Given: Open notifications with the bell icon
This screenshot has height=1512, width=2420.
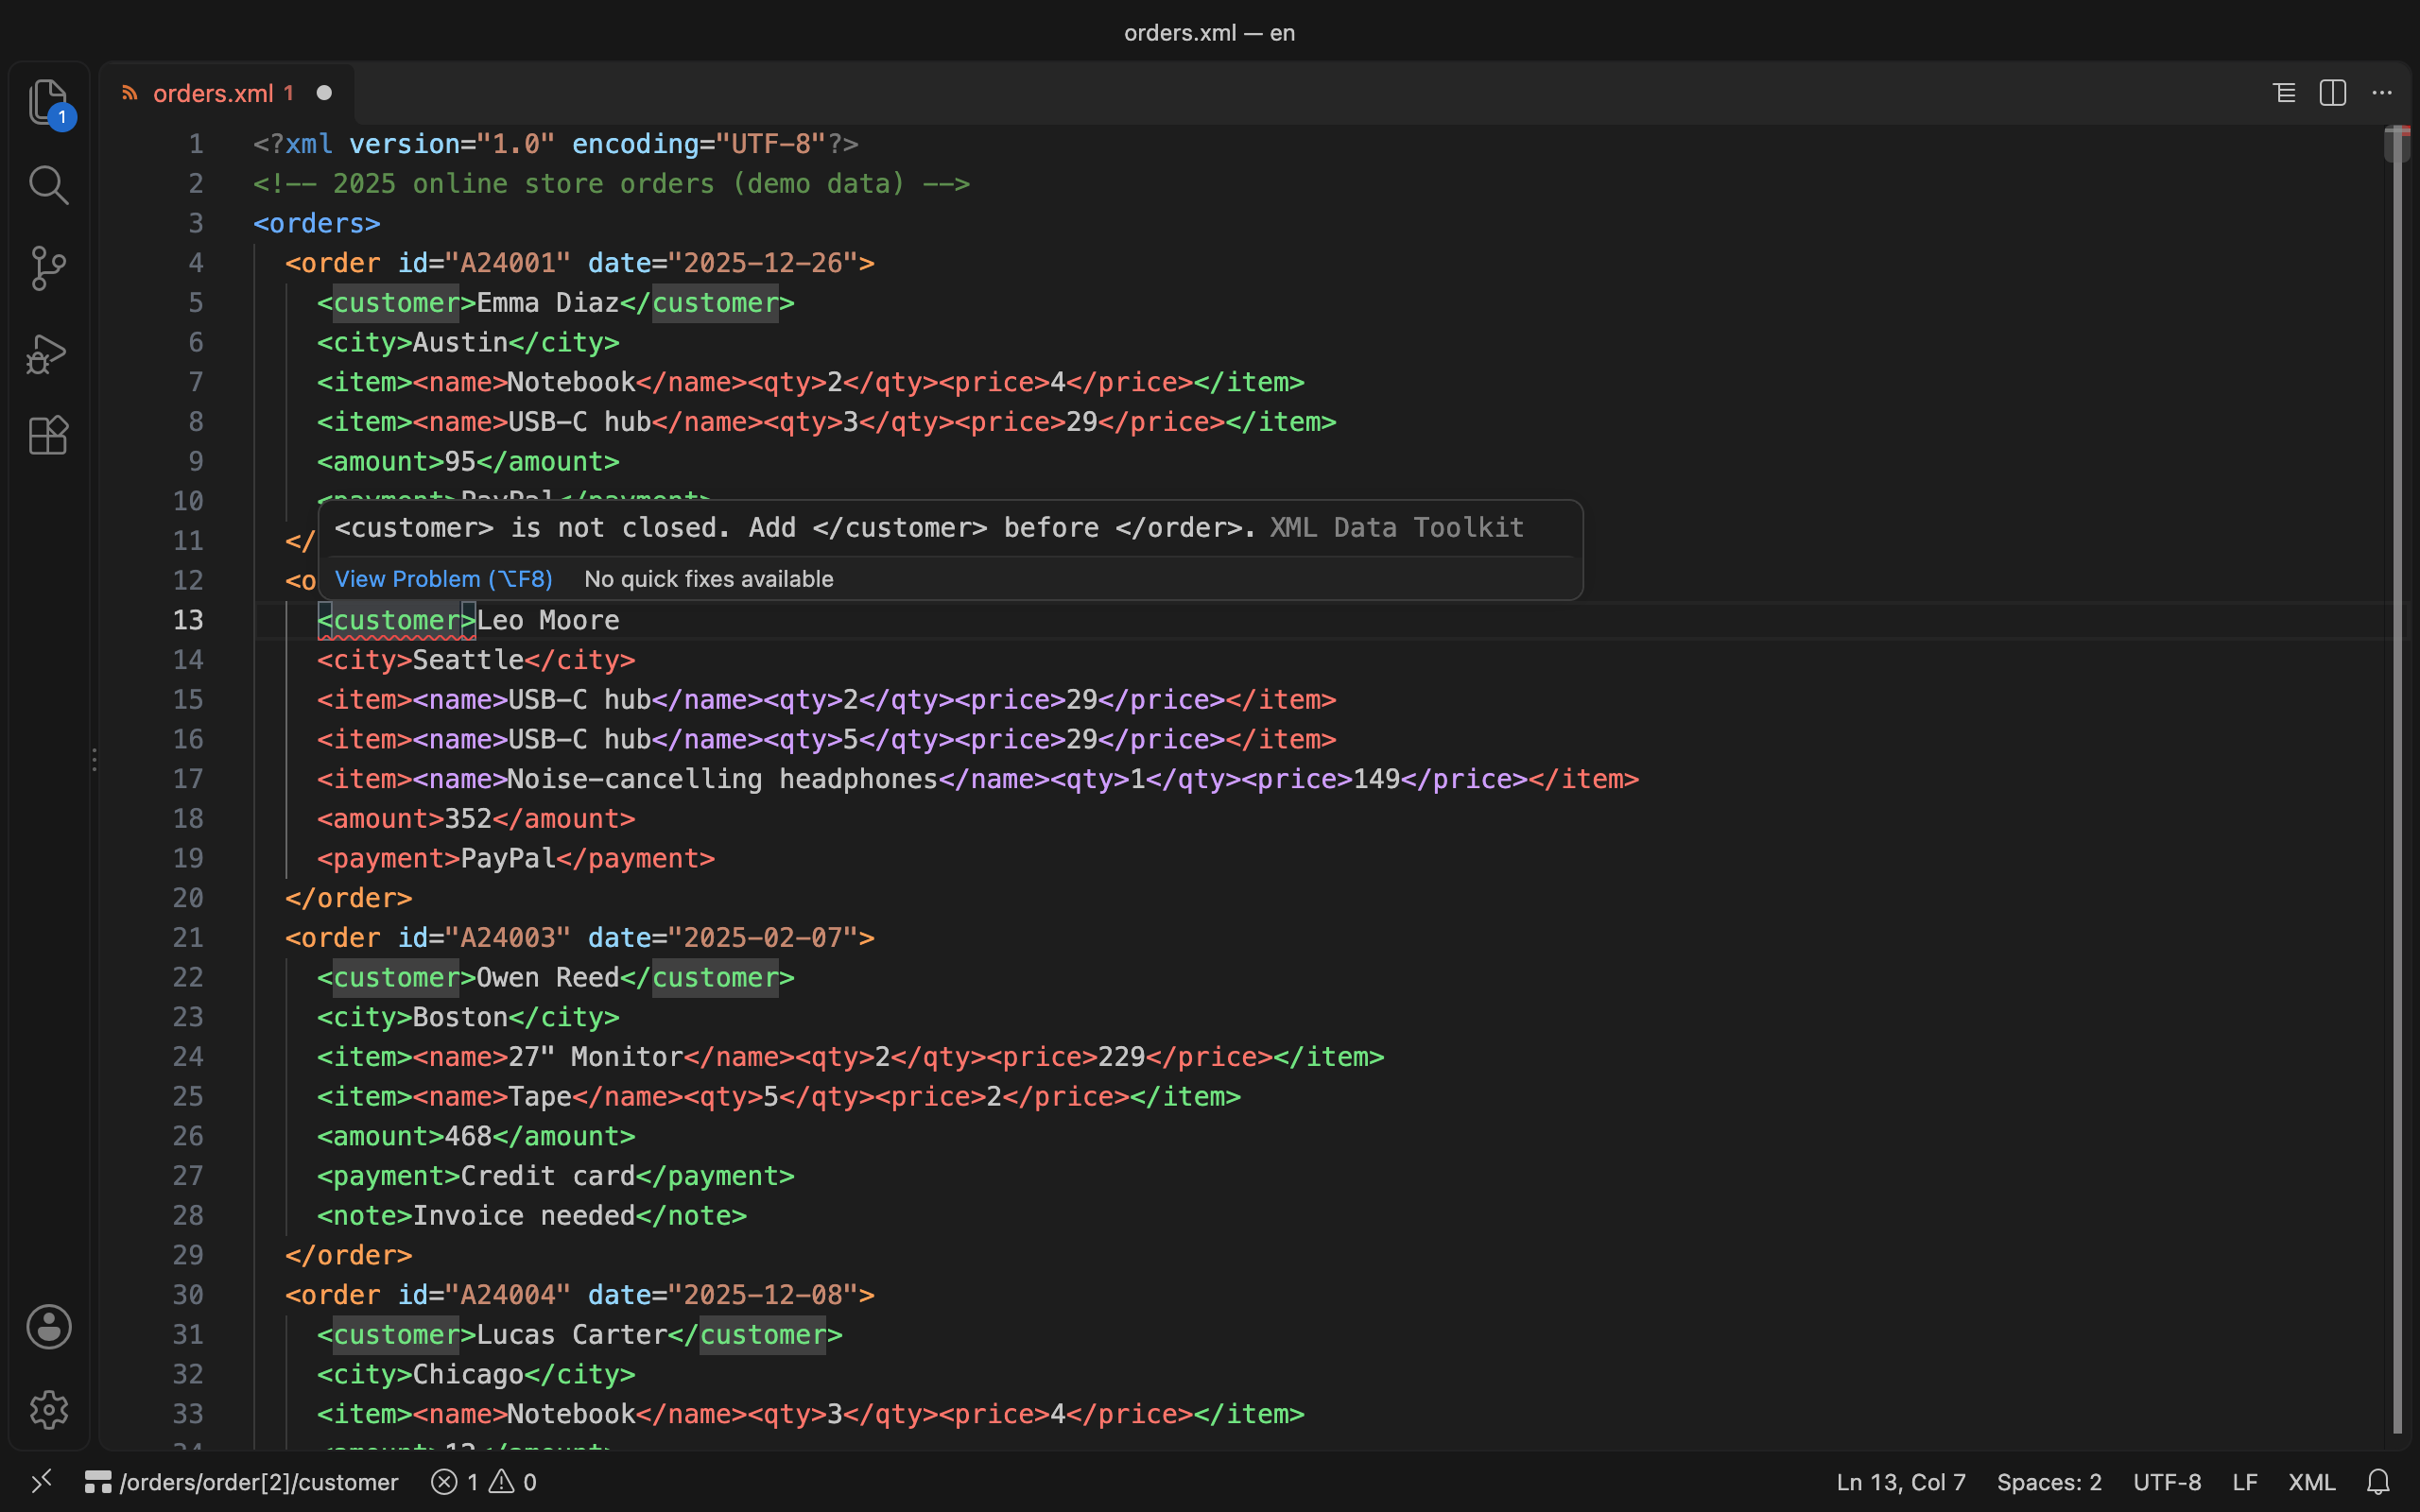Looking at the screenshot, I should point(2379,1481).
